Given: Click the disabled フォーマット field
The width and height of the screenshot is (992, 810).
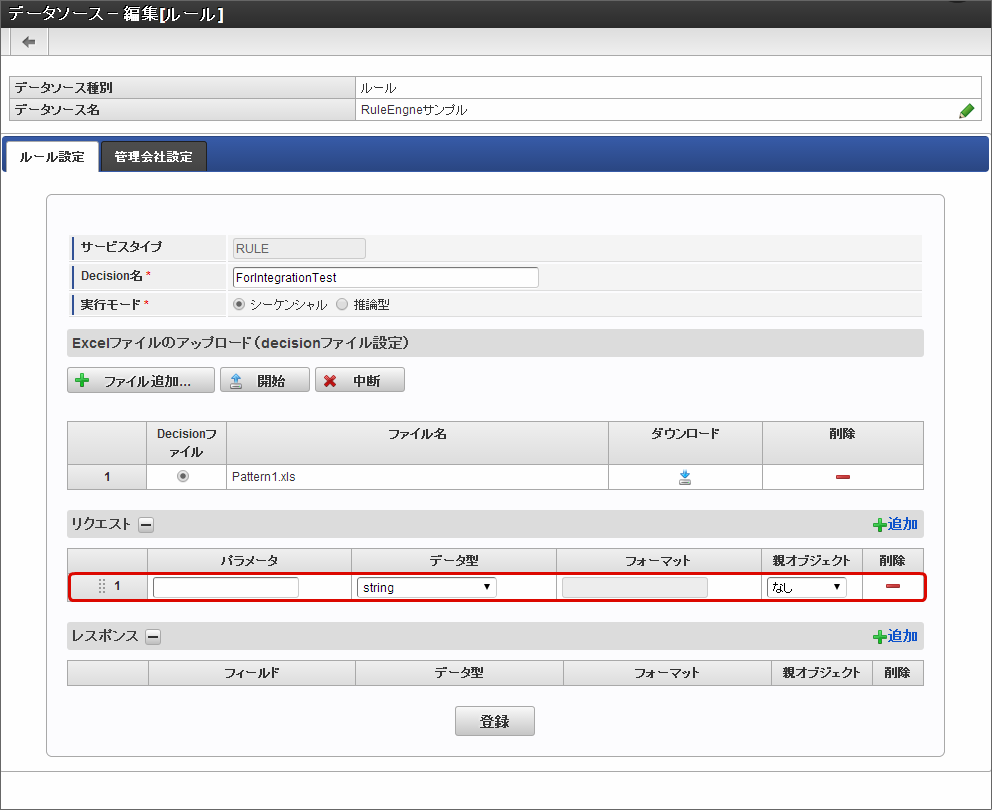Looking at the screenshot, I should pyautogui.click(x=635, y=587).
